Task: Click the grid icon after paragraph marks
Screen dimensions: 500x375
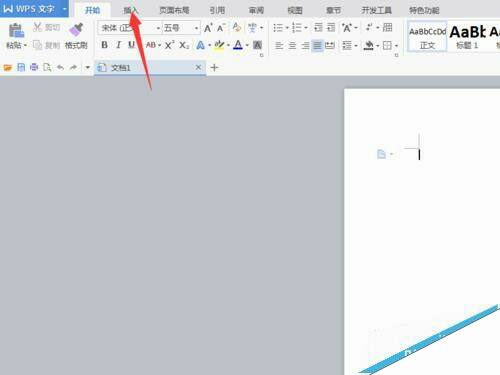Action: pos(387,27)
